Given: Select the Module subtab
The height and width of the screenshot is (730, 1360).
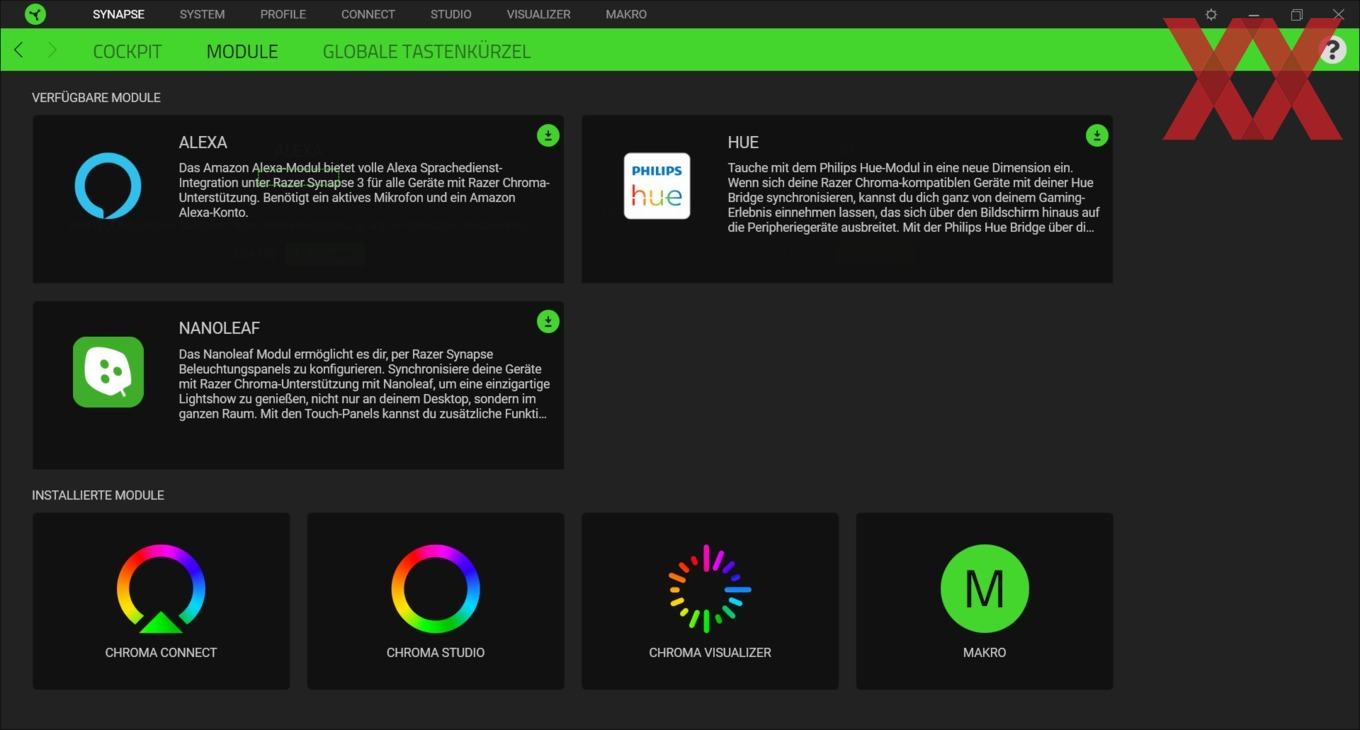Looking at the screenshot, I should pyautogui.click(x=242, y=51).
